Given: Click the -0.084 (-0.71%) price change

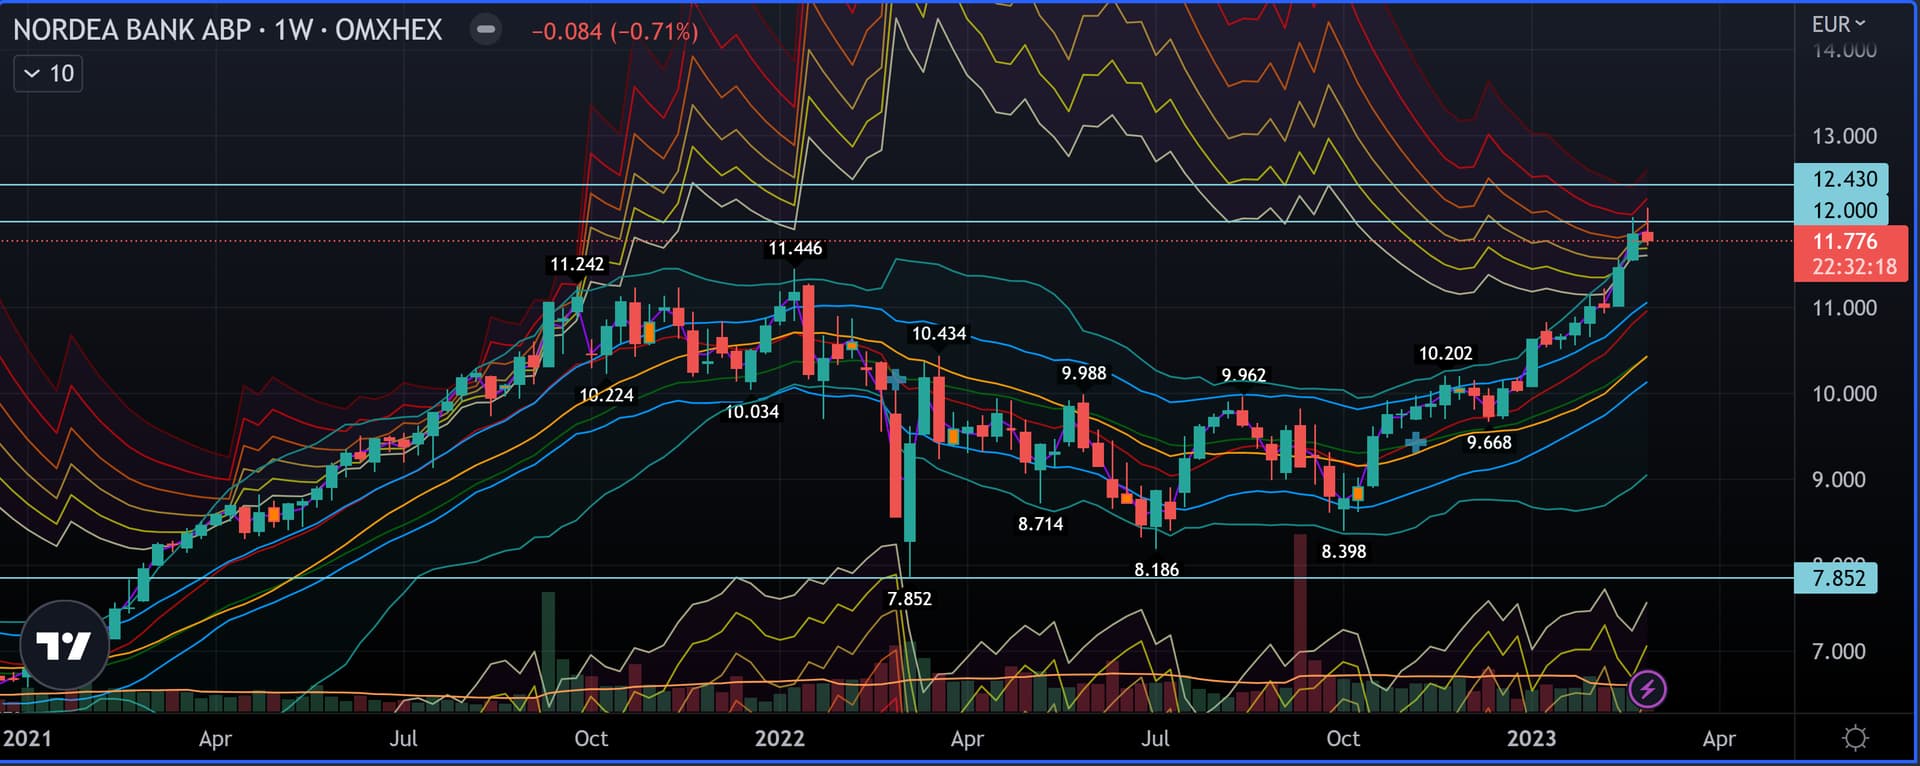Looking at the screenshot, I should (x=614, y=32).
